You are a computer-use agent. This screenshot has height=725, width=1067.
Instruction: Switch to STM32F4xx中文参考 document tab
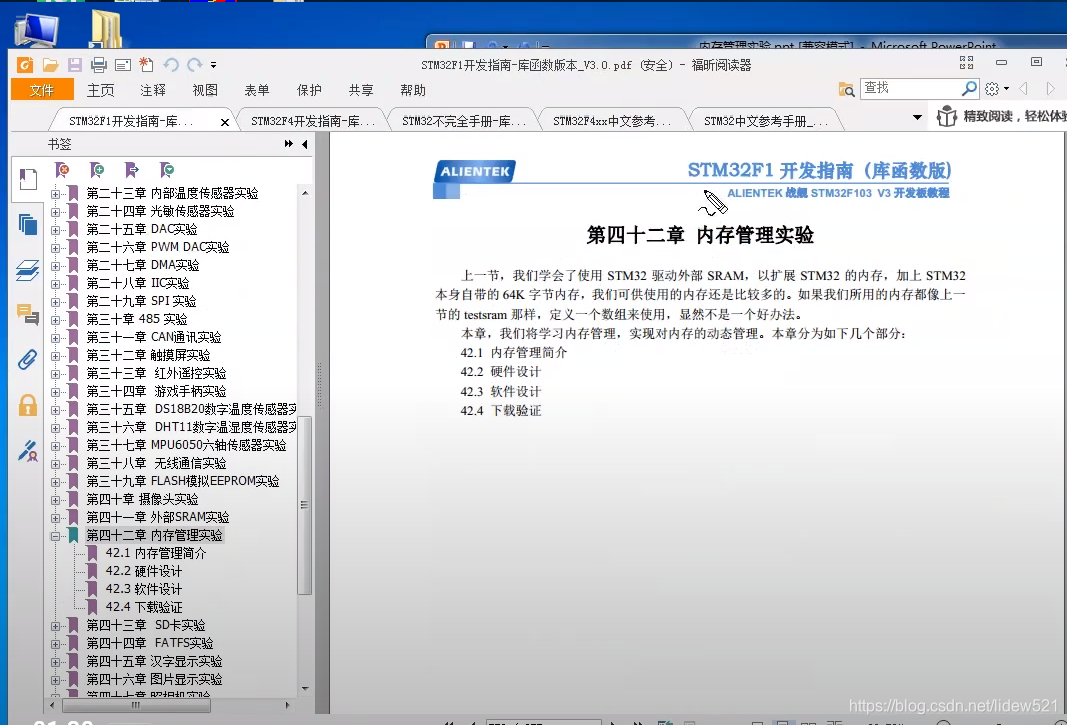pos(612,121)
